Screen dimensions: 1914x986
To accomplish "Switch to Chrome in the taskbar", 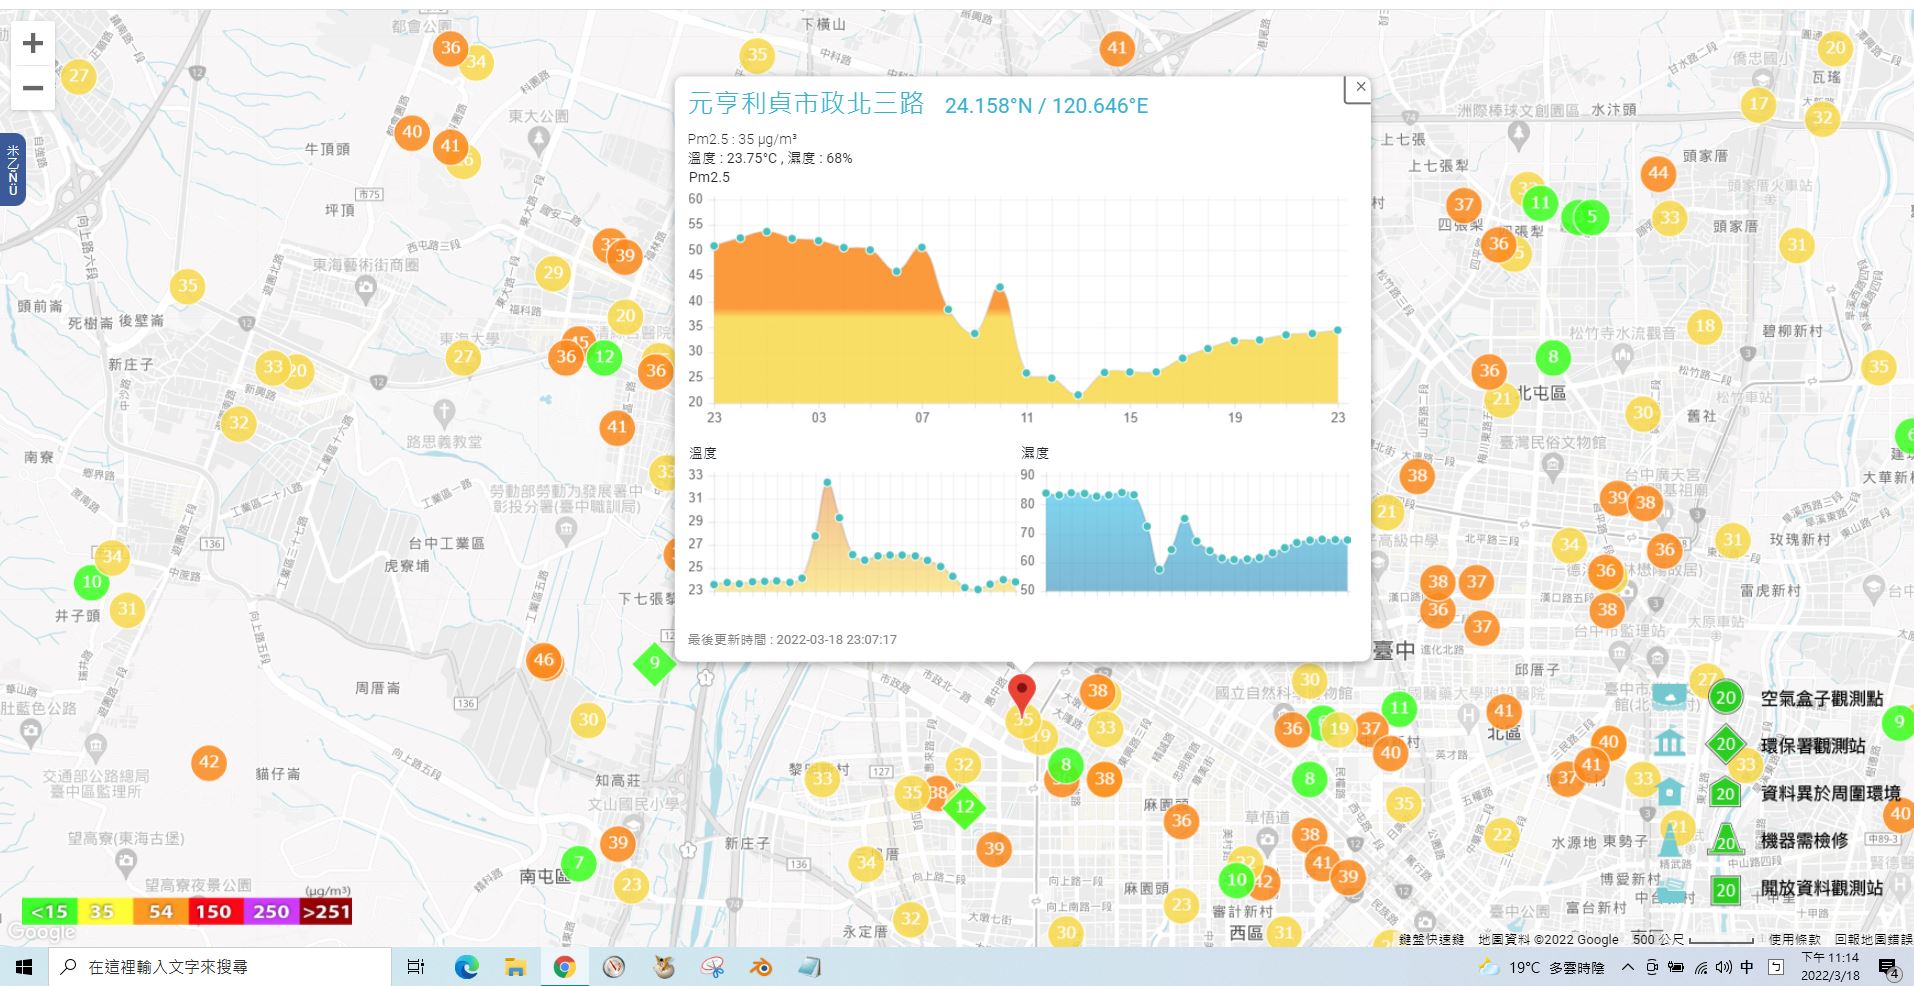I will 564,967.
